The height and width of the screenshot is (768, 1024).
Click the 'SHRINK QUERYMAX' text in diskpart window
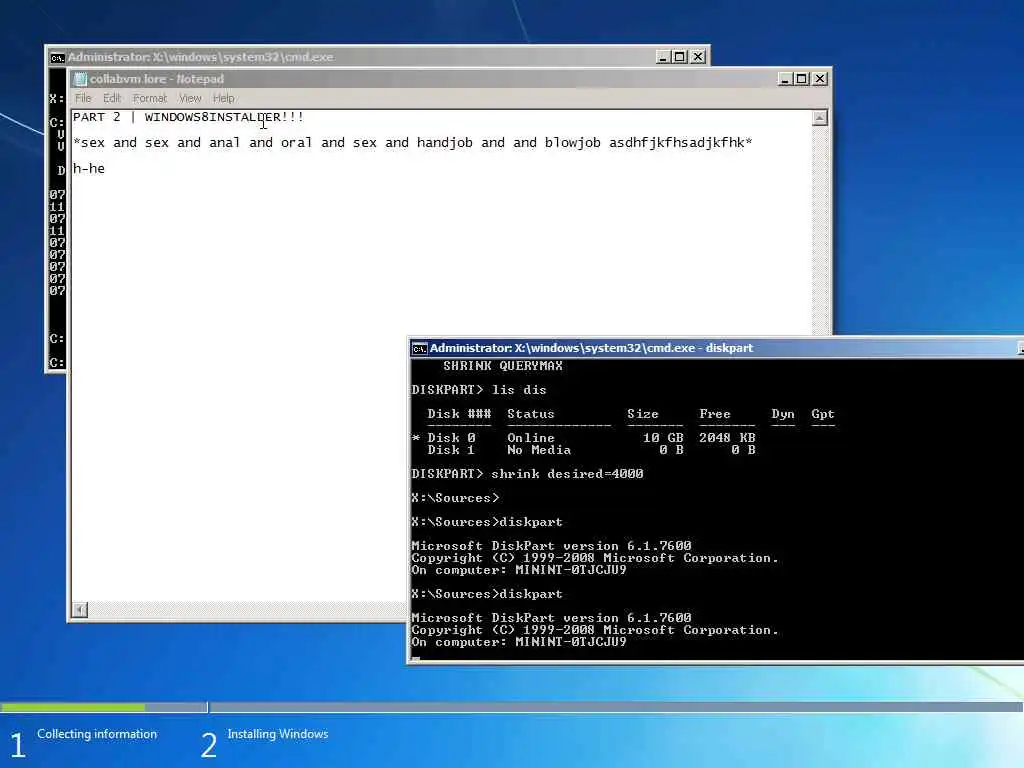tap(503, 366)
